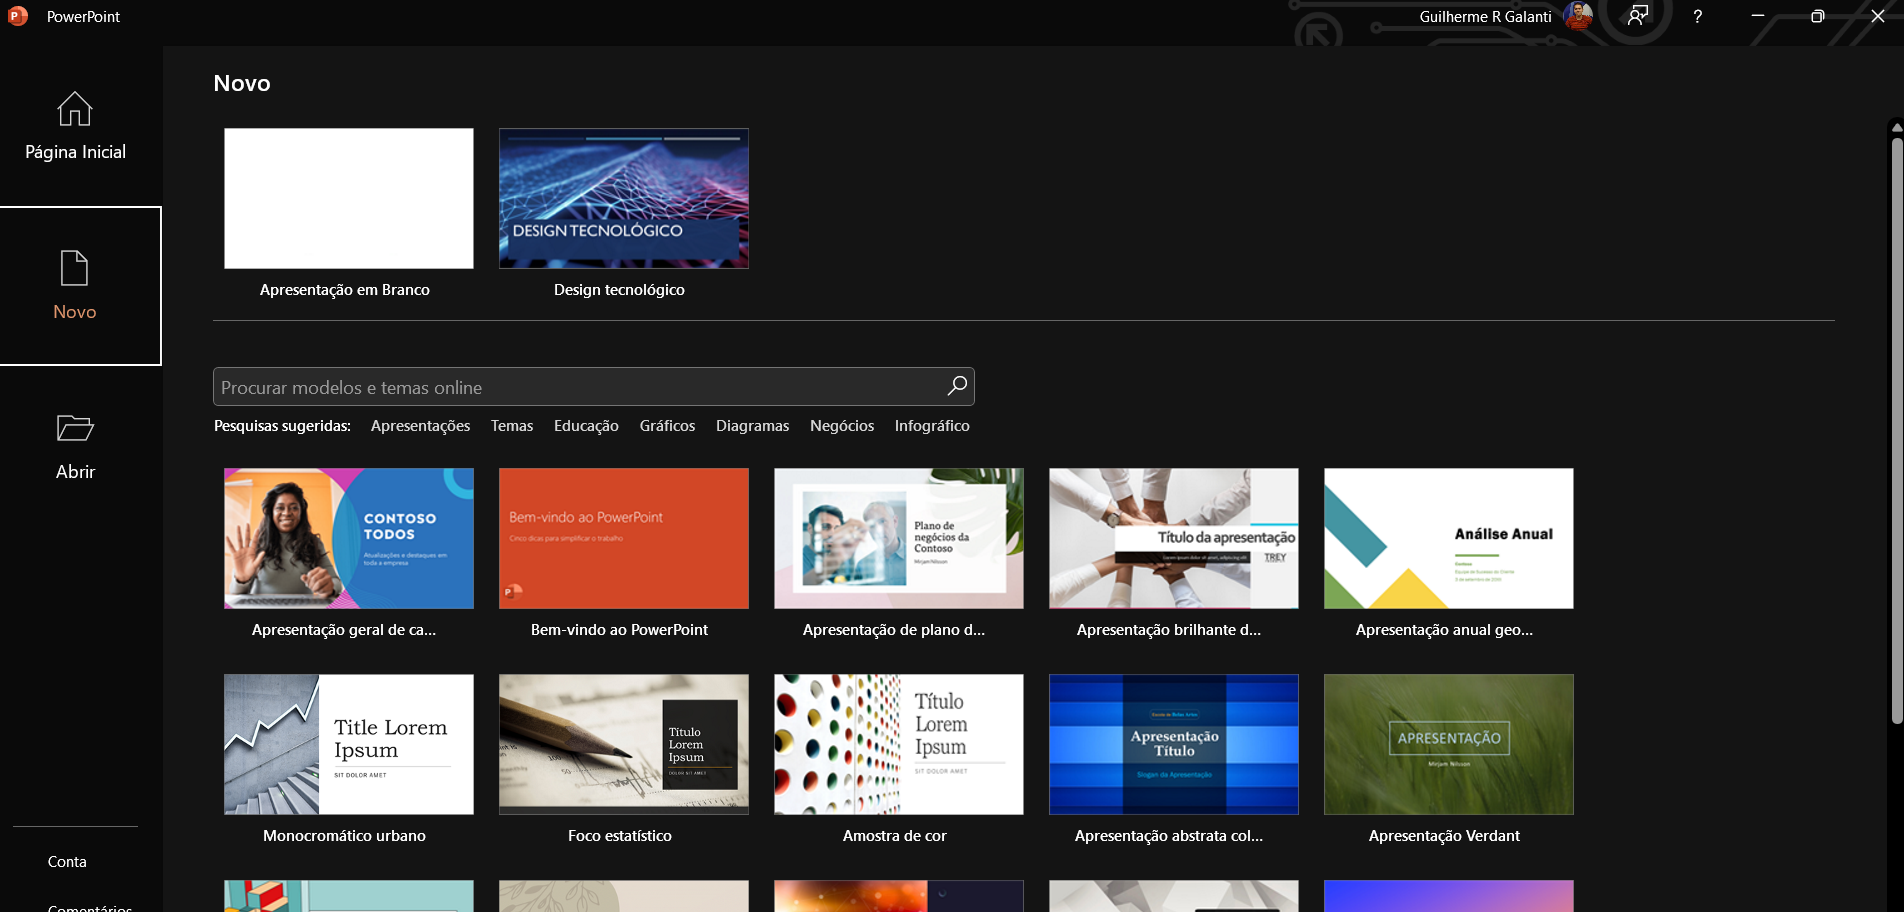The image size is (1904, 912).
Task: Select suggested search Apresentações
Action: [420, 425]
